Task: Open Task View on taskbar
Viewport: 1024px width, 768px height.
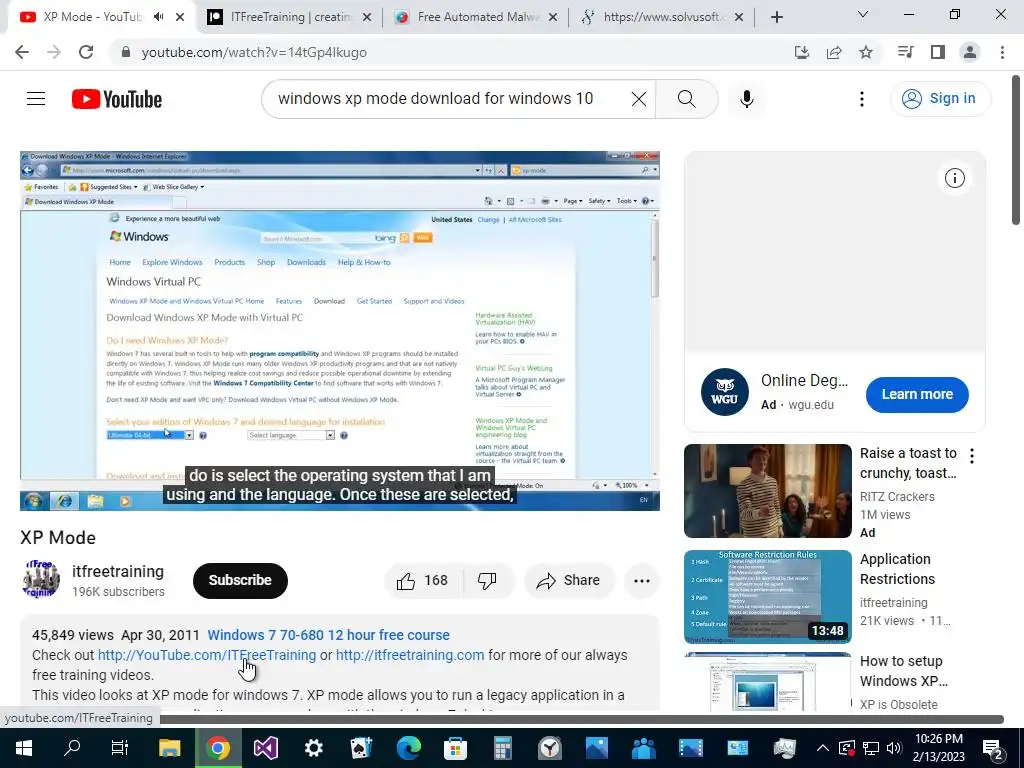Action: [120, 748]
